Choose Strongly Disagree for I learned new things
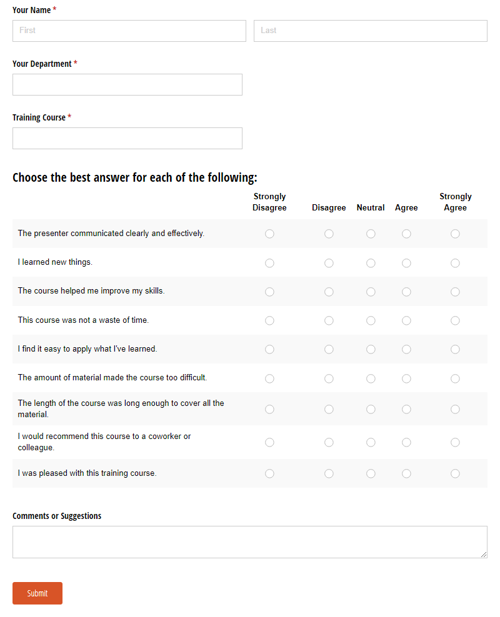This screenshot has width=500, height=617. pyautogui.click(x=269, y=263)
